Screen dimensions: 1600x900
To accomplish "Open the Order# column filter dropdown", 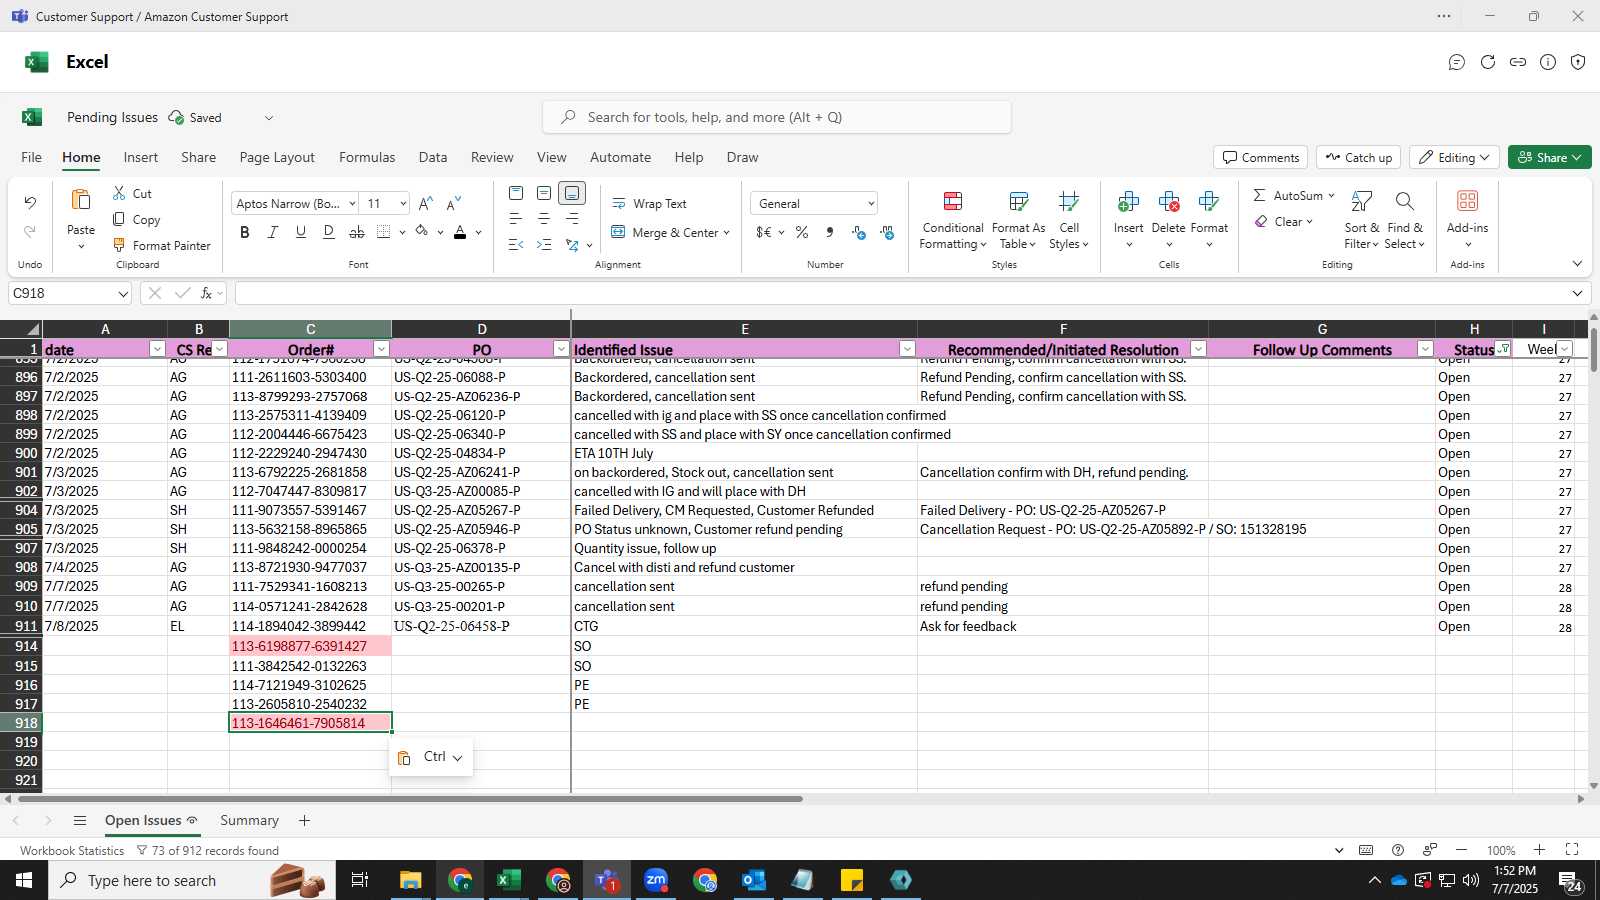I will coord(381,349).
